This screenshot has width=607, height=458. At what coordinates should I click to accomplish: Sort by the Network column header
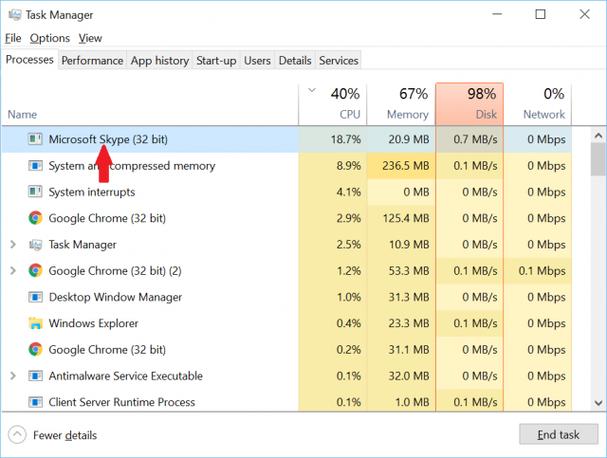point(538,104)
